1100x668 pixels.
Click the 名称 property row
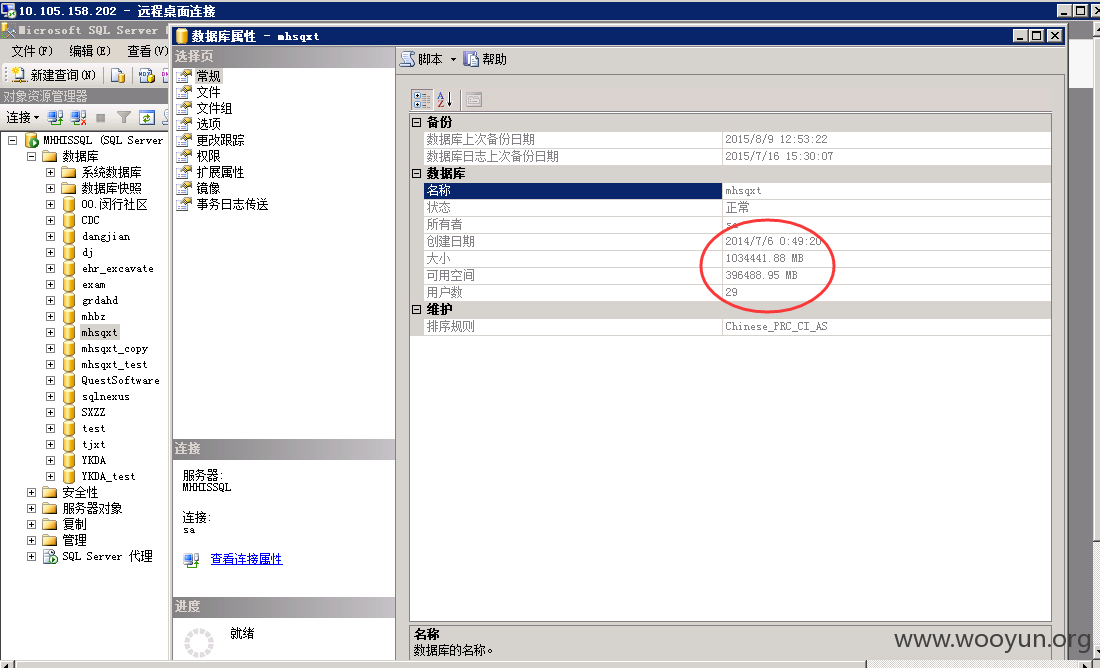click(737, 190)
